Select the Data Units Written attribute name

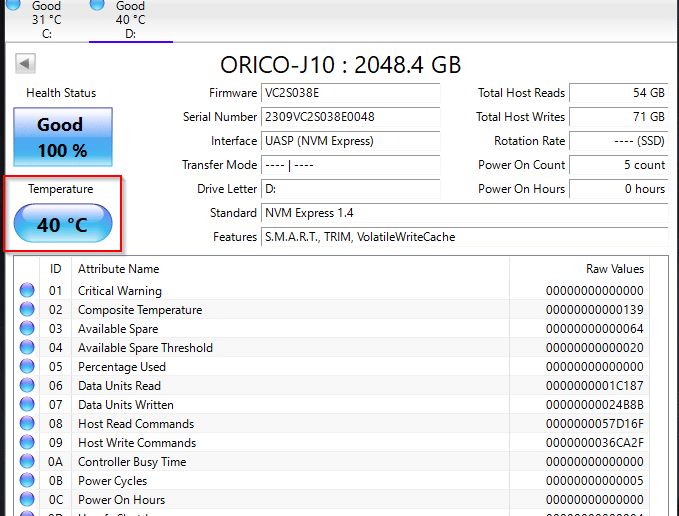pyautogui.click(x=126, y=405)
